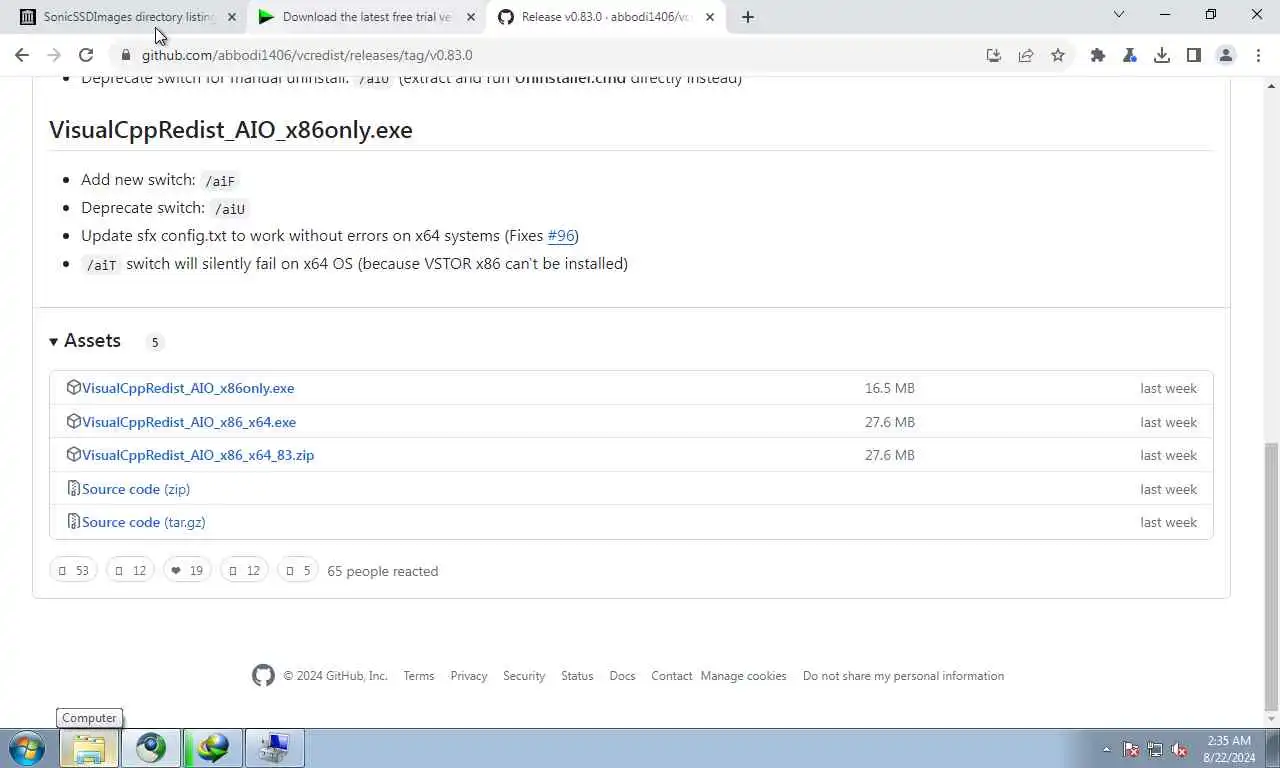
Task: Toggle the first reaction showing 12
Action: click(130, 571)
